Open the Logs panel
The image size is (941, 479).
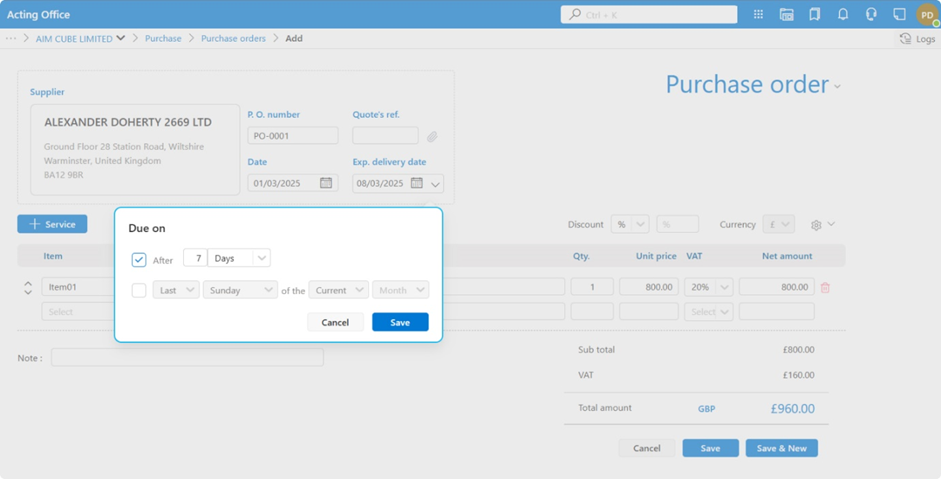(x=917, y=39)
